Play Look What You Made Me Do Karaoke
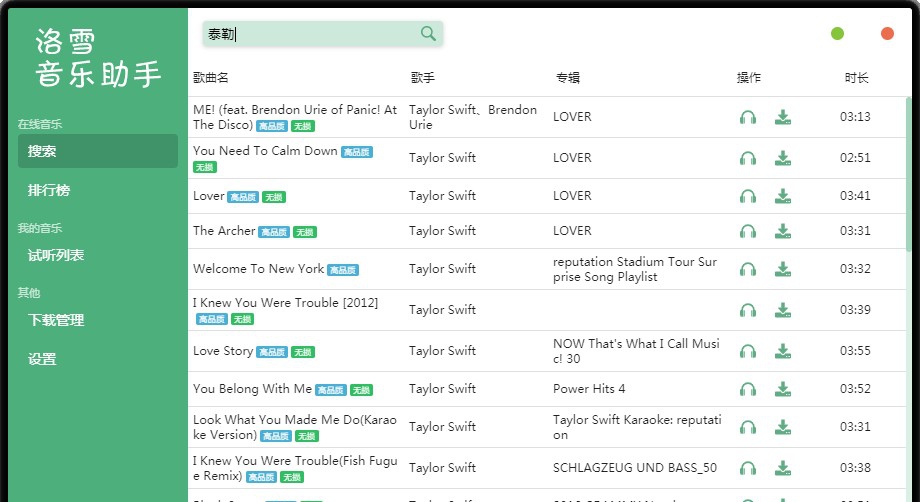 (748, 428)
